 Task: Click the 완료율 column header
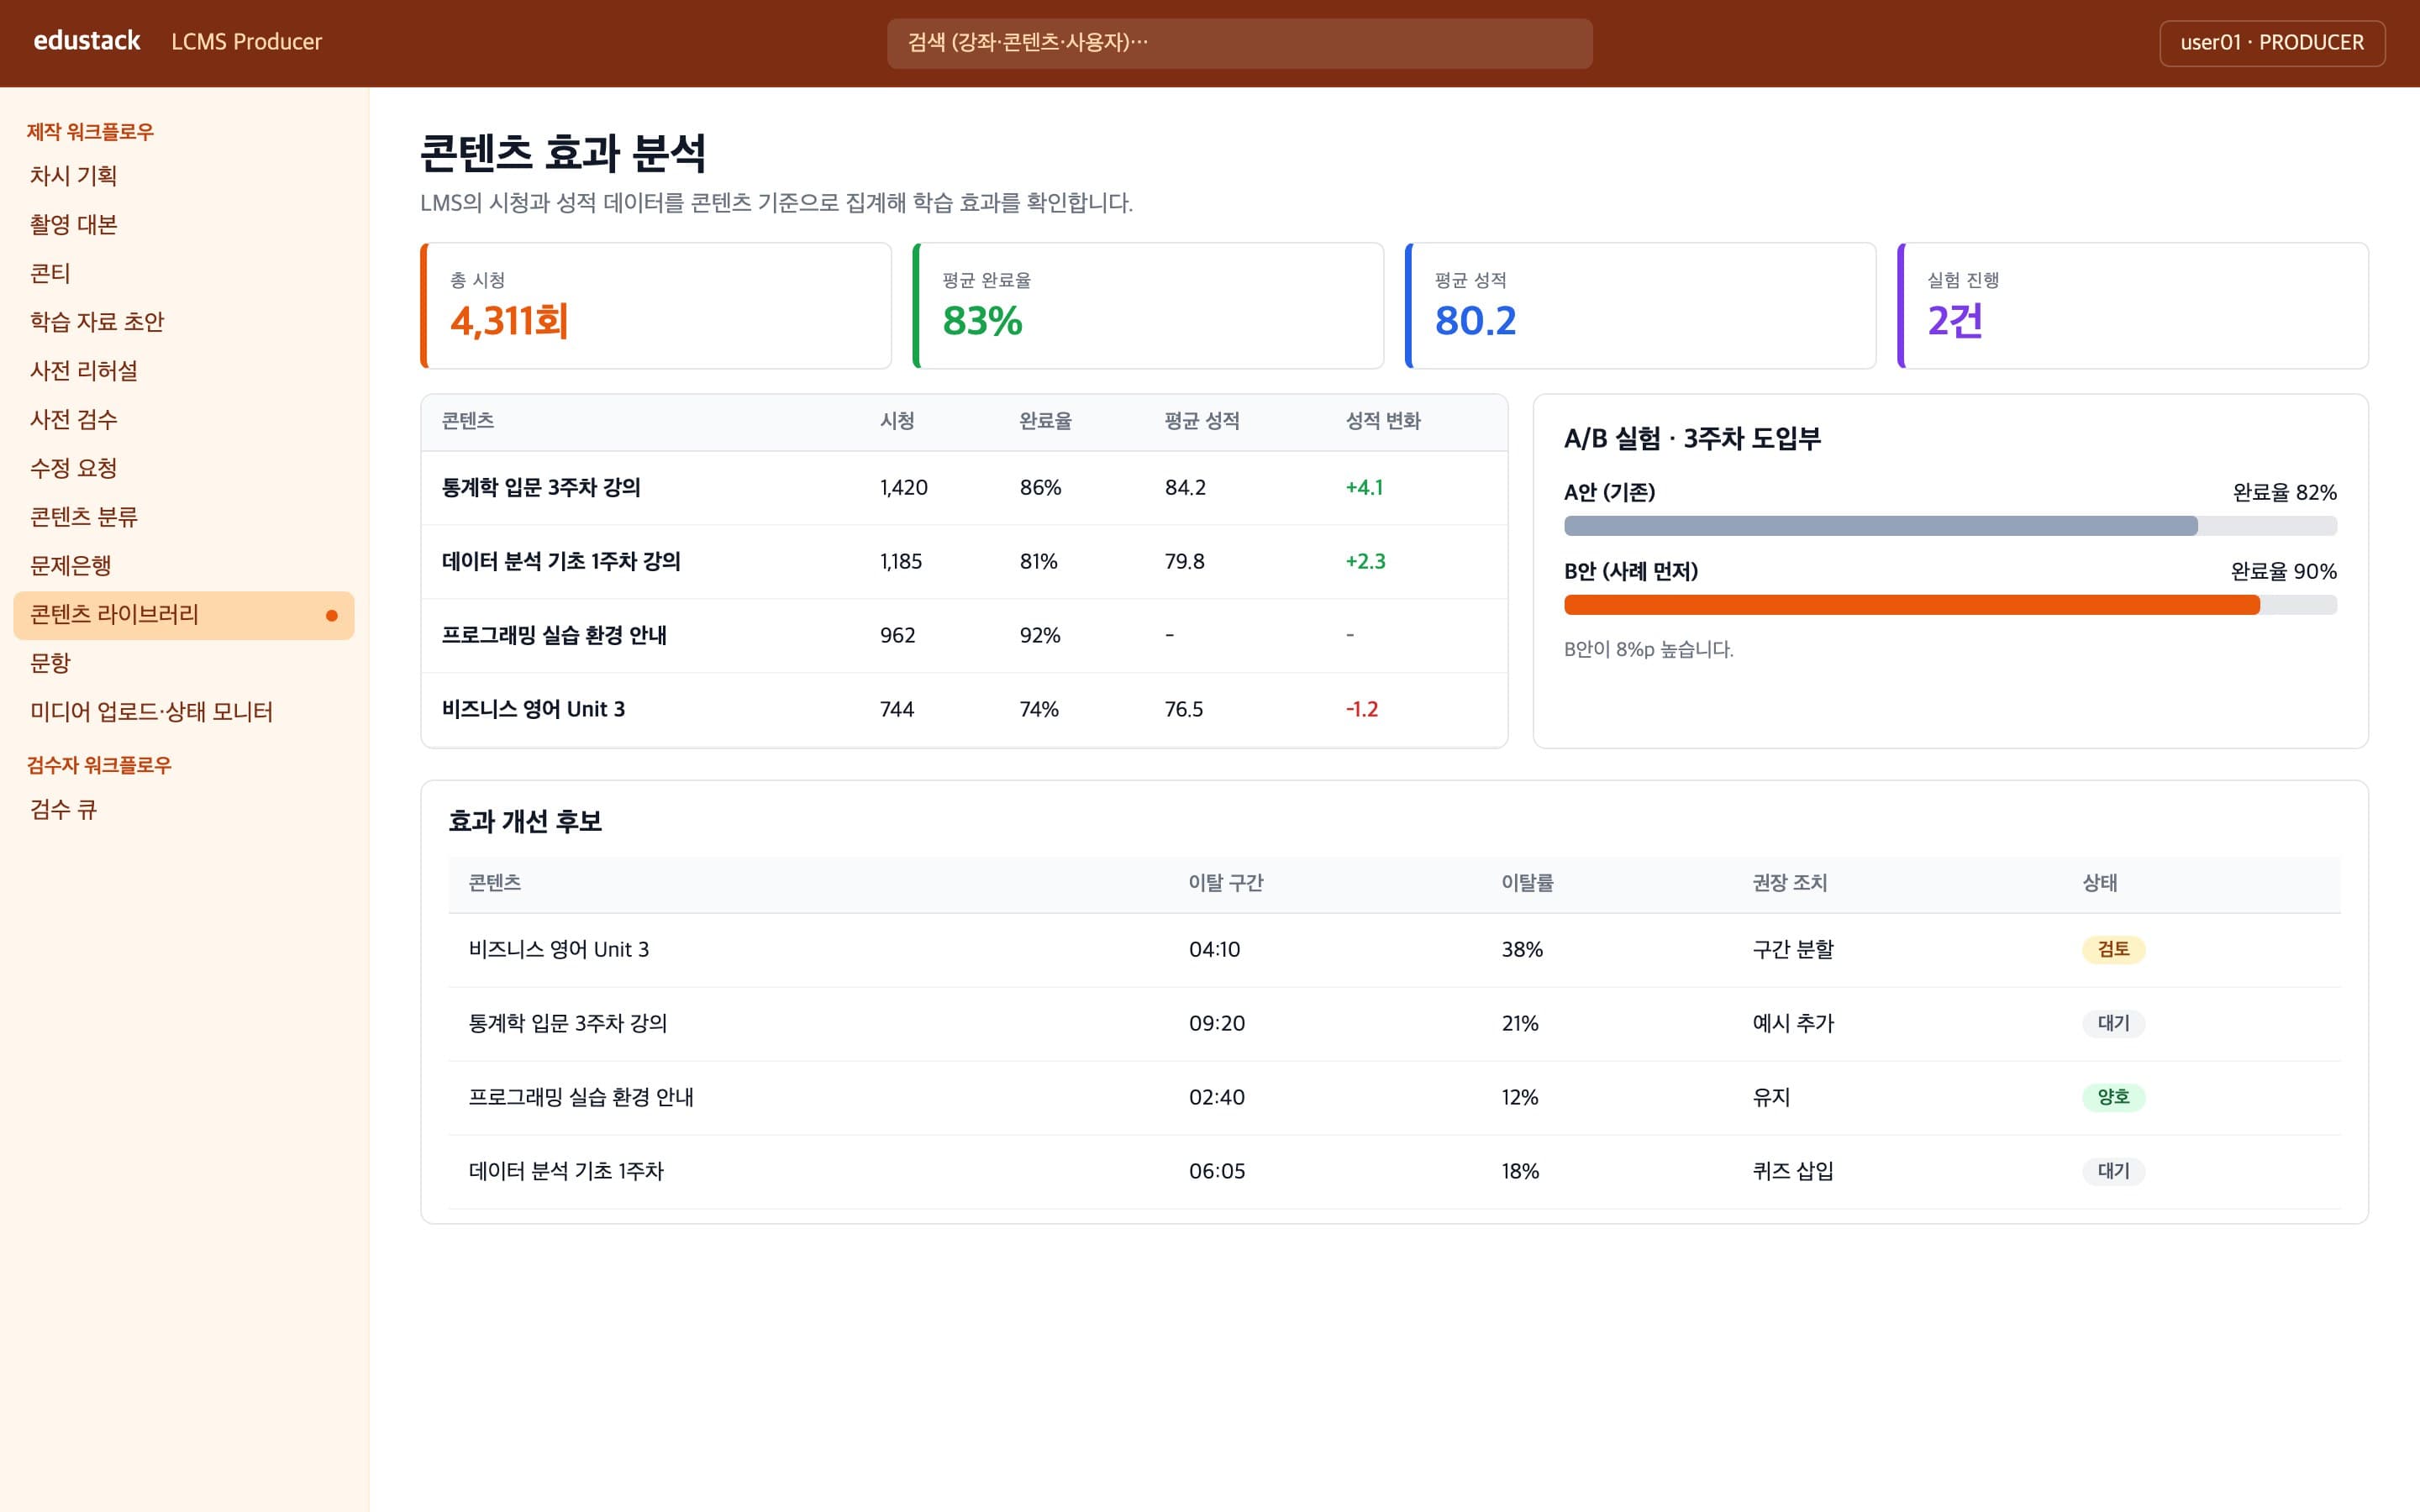(x=1045, y=421)
